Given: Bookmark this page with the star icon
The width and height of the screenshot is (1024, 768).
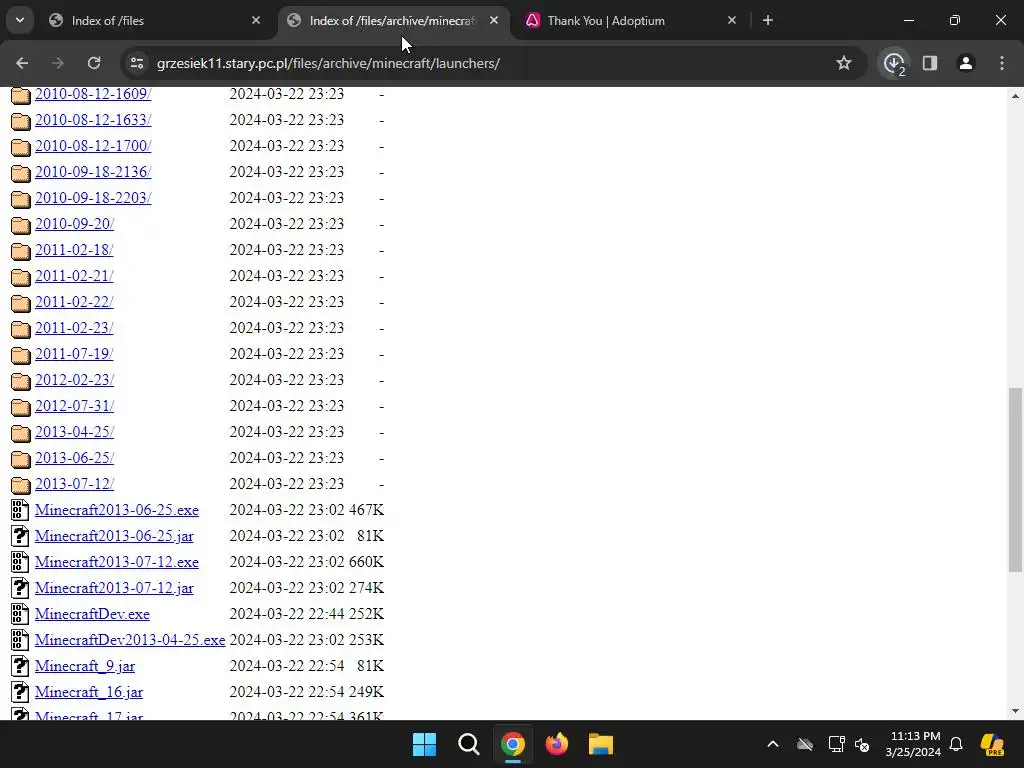Looking at the screenshot, I should tap(844, 63).
